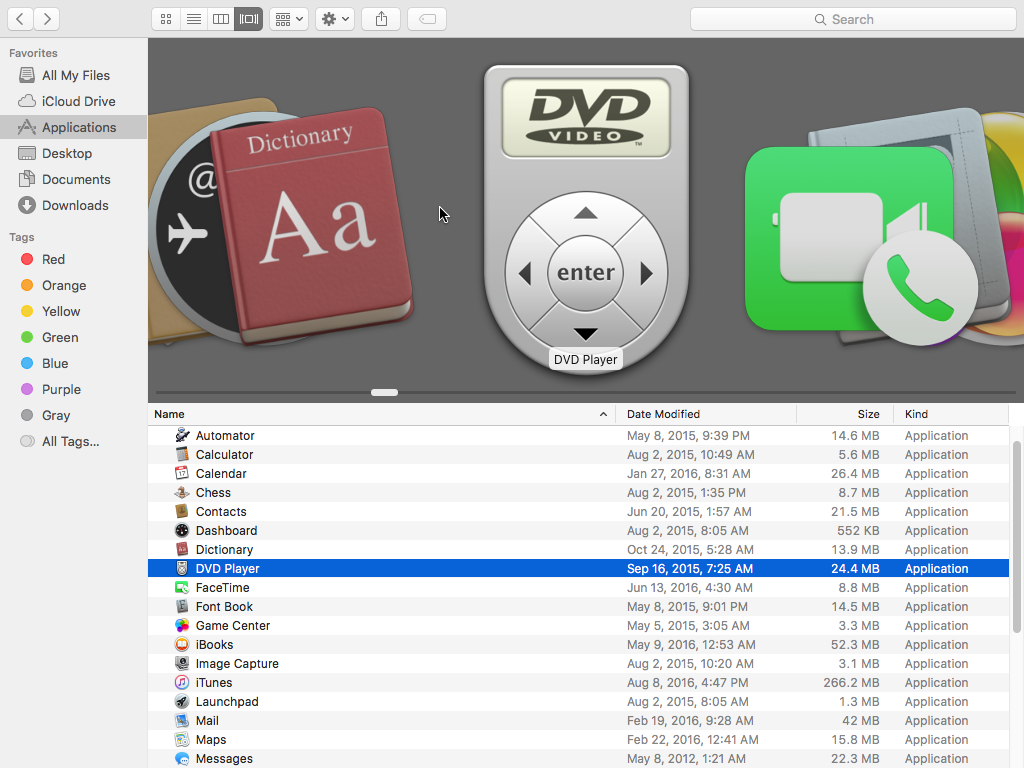
Task: Filter by the Red tag
Action: (74, 259)
